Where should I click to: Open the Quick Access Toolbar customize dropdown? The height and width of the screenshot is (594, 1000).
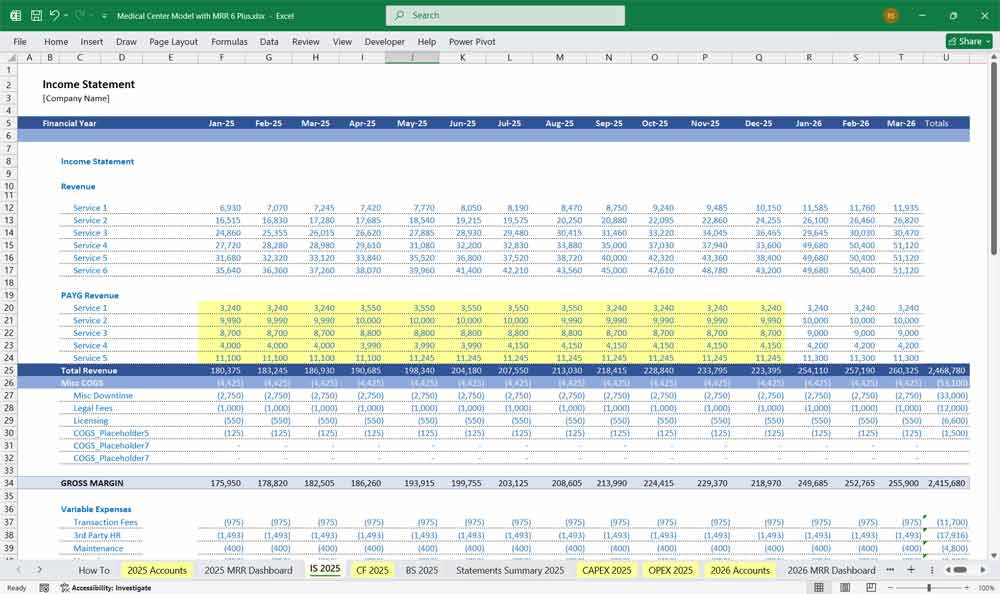click(x=103, y=14)
